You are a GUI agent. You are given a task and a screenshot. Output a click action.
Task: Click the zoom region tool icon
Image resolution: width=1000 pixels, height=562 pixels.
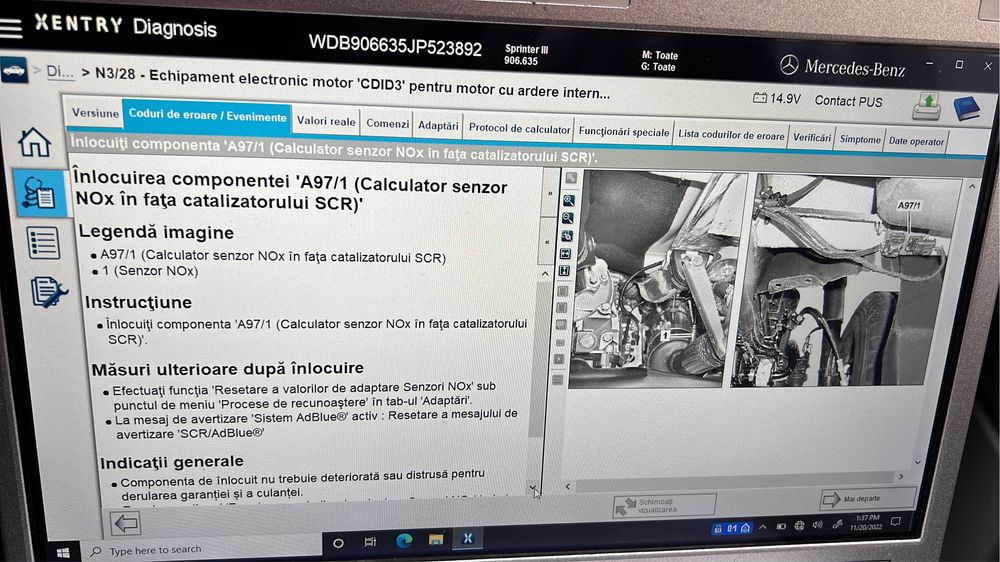click(x=566, y=236)
